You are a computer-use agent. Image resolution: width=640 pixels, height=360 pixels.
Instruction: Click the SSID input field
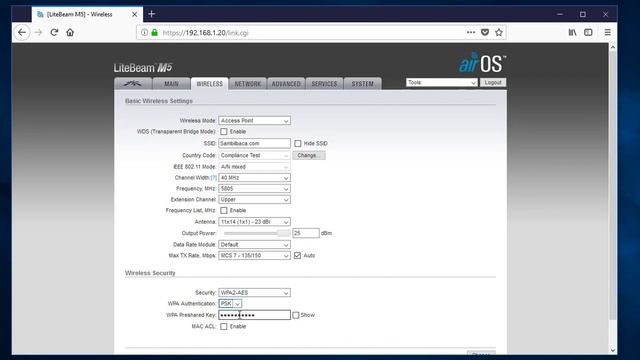tap(254, 143)
